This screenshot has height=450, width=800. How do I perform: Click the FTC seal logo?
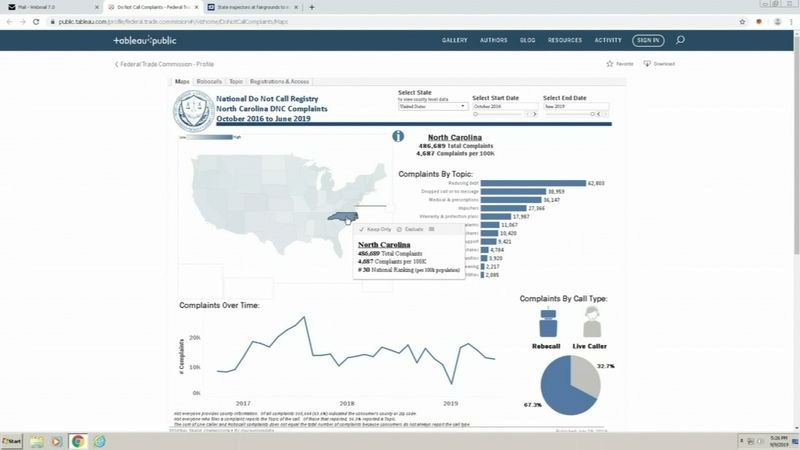pyautogui.click(x=193, y=111)
